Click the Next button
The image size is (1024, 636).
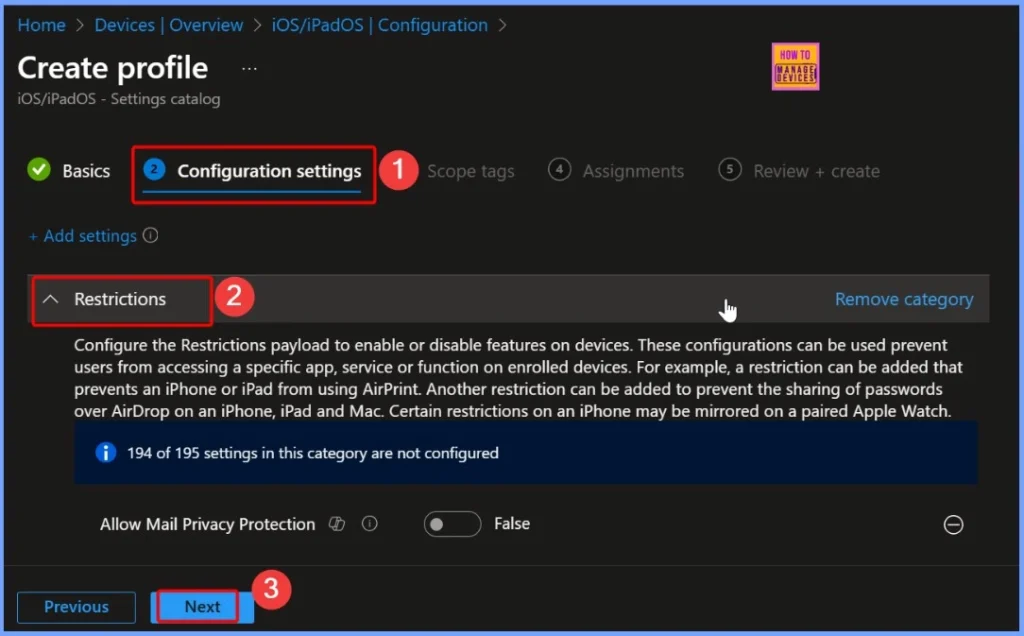201,606
